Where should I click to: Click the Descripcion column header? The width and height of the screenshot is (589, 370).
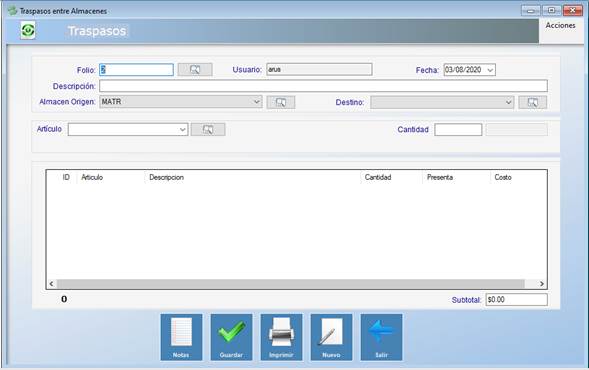coord(166,177)
